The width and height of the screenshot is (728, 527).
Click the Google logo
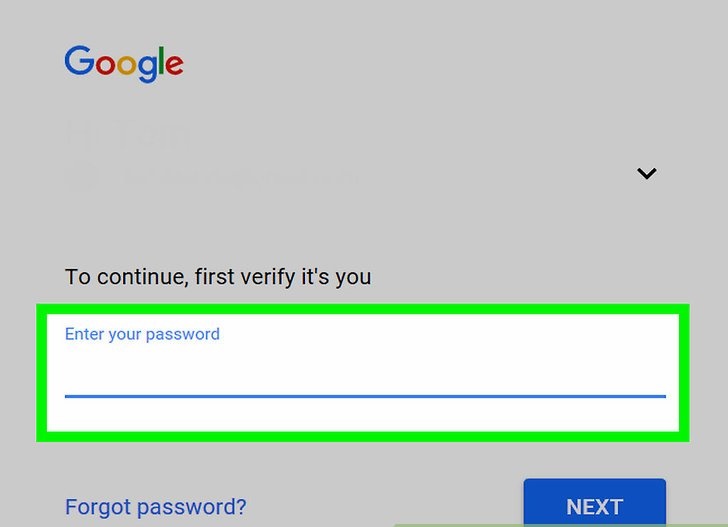pyautogui.click(x=124, y=63)
